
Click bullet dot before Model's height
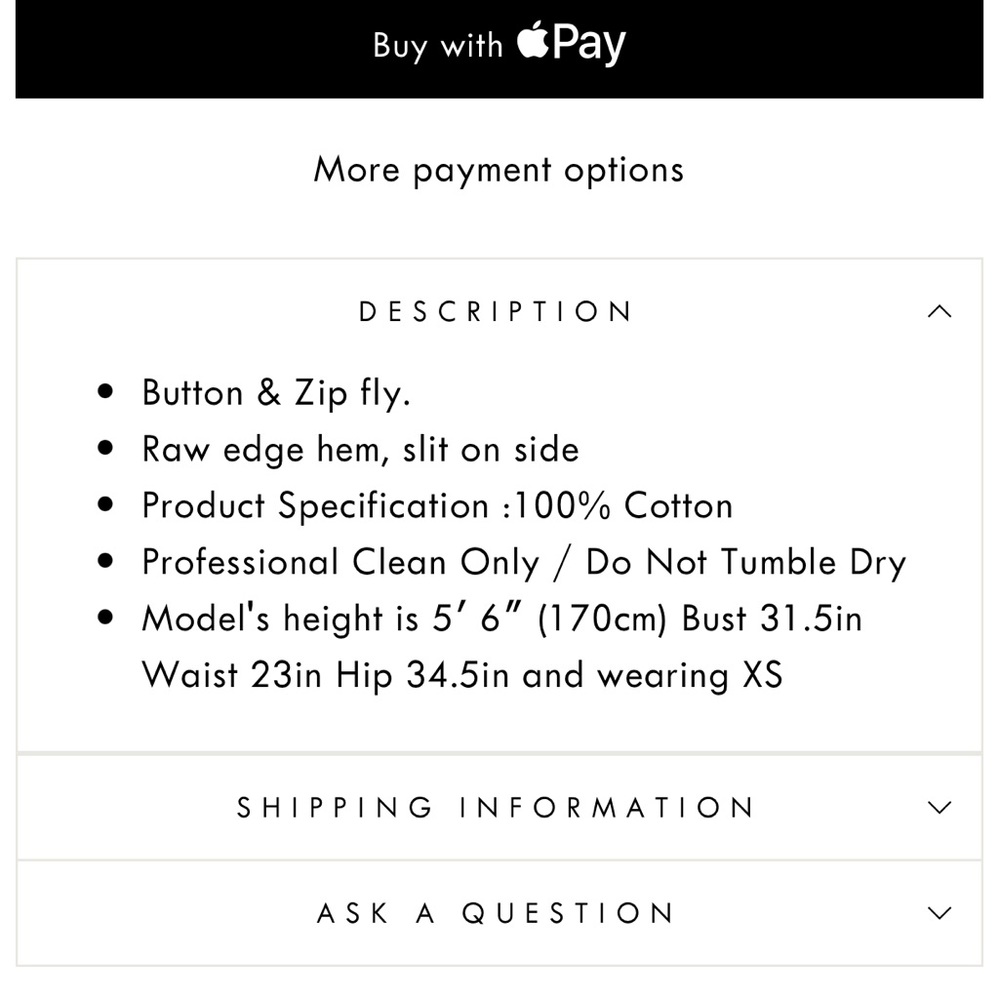[107, 619]
